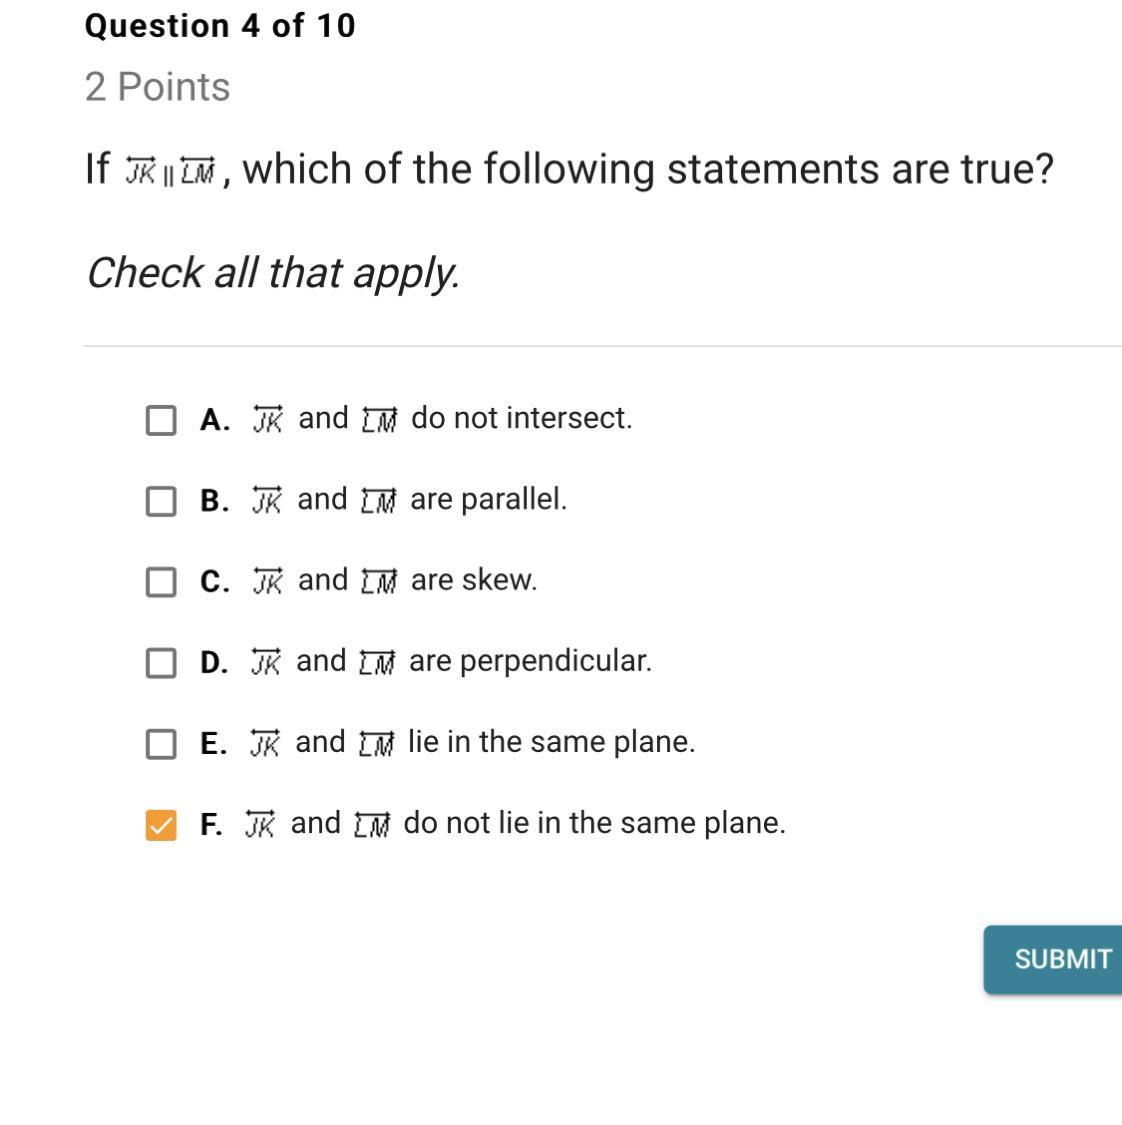Viewport: 1122px width, 1125px height.
Task: Click the bold letter 'F.' option label
Action: pyautogui.click(x=211, y=825)
